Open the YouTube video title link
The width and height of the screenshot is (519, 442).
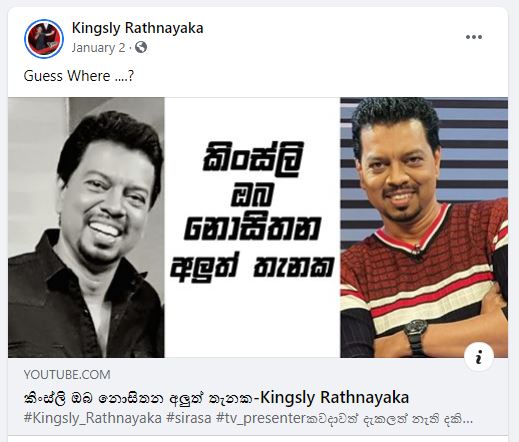tap(217, 398)
